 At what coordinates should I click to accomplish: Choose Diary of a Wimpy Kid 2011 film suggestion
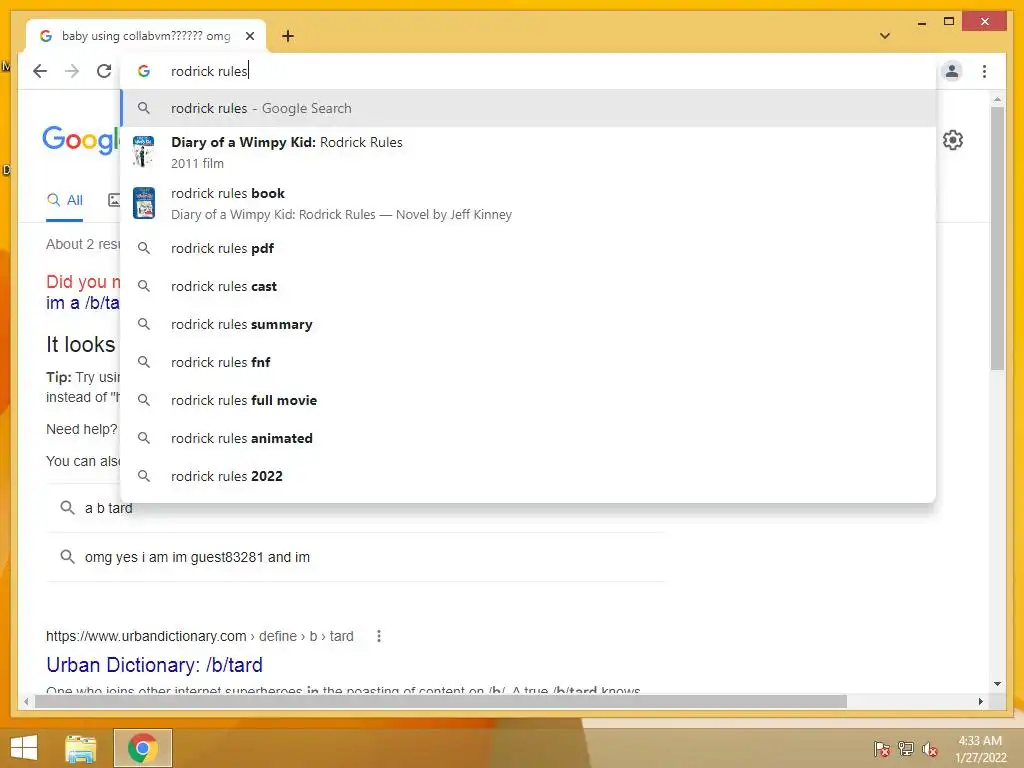528,152
